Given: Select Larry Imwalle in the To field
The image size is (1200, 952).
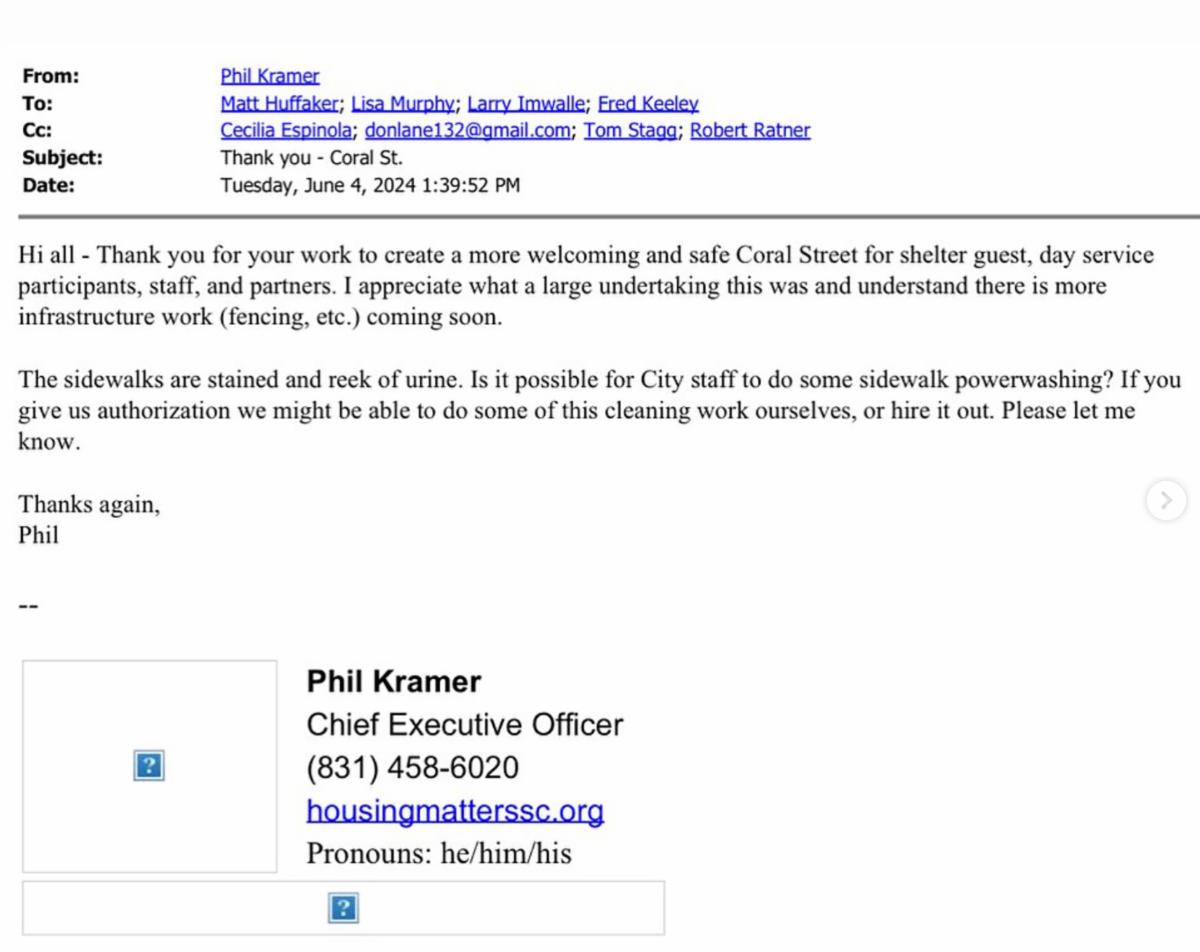Looking at the screenshot, I should pos(527,103).
